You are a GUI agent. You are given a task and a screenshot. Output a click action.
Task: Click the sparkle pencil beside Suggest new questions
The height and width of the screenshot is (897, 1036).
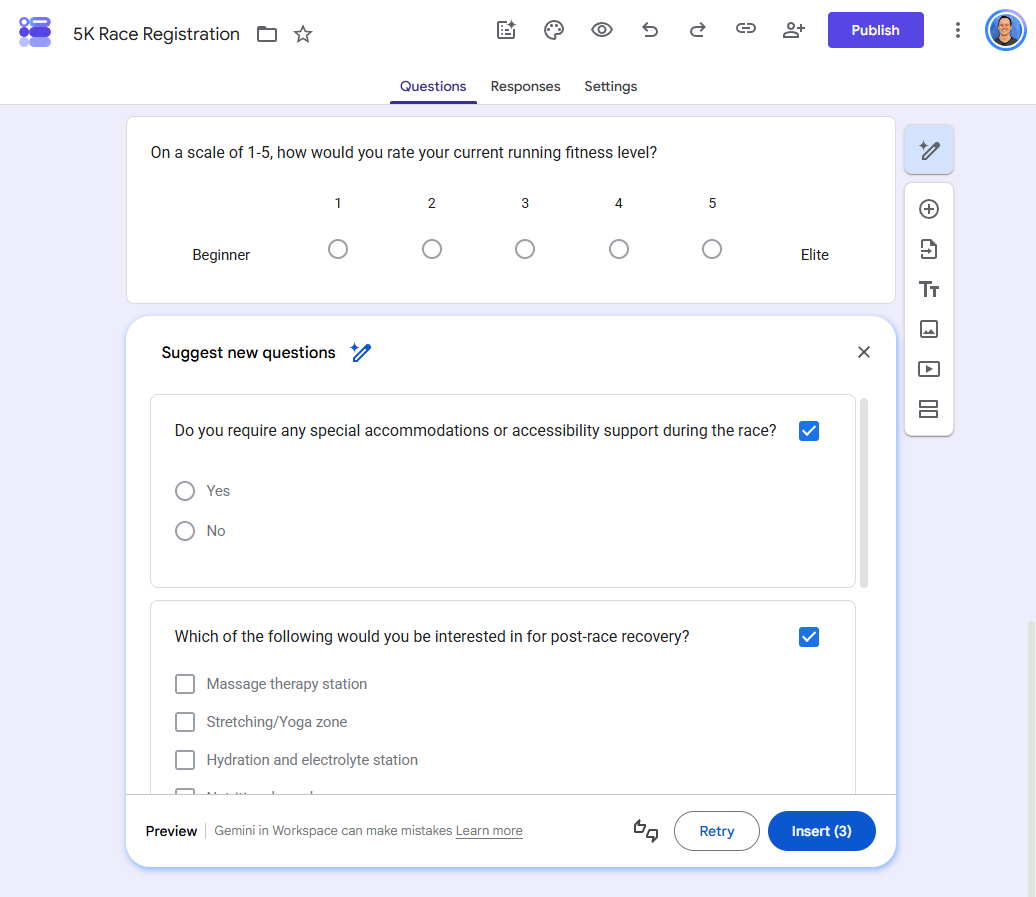pyautogui.click(x=361, y=352)
